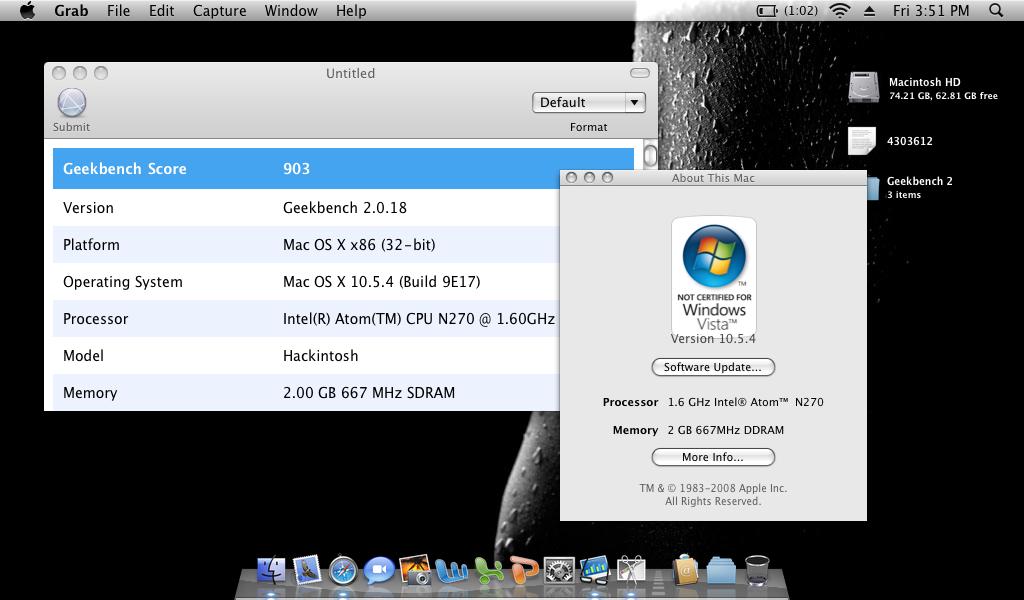Open the Help menu
1024x600 pixels.
(351, 10)
